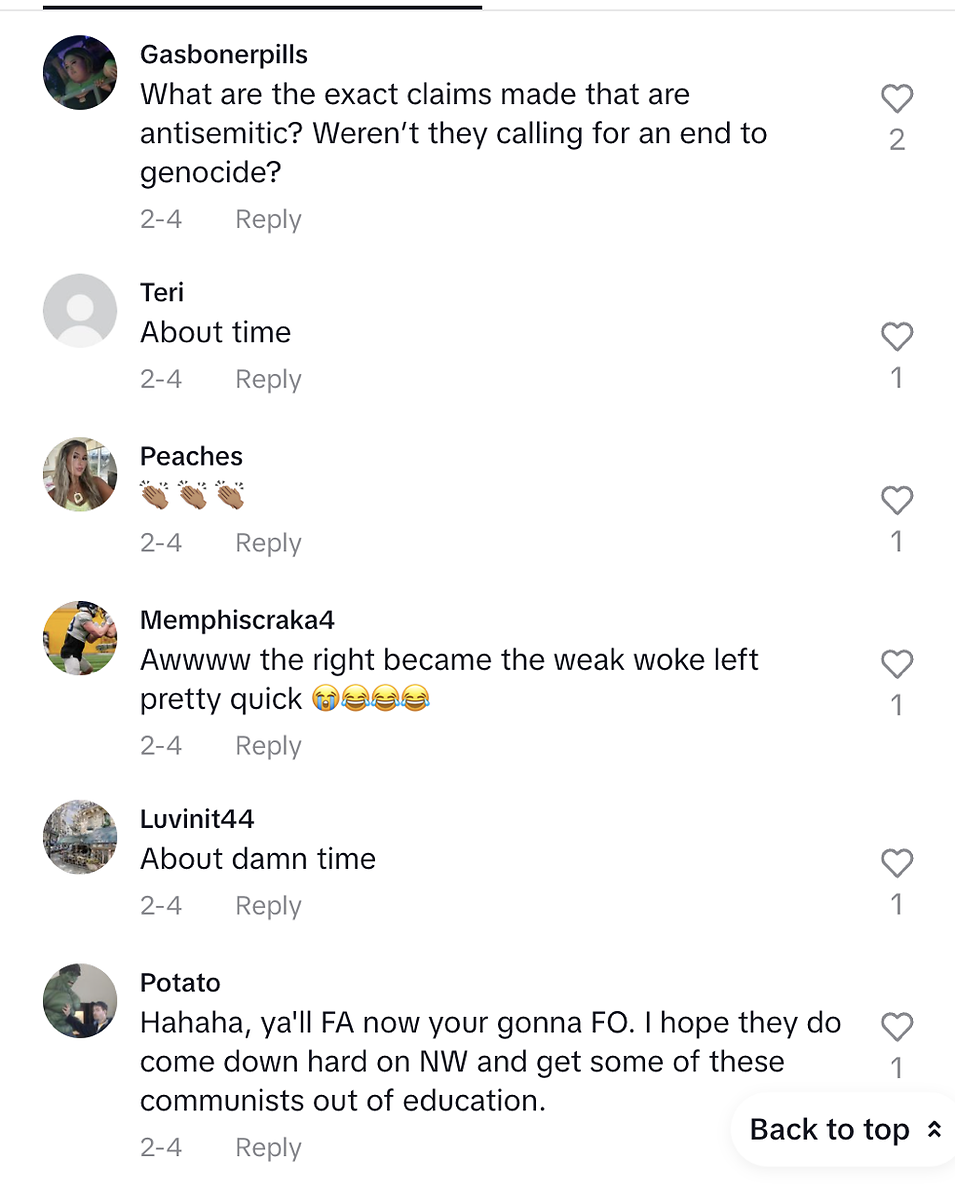Reply to Potato's comment
This screenshot has width=955, height=1200.
click(x=268, y=1148)
